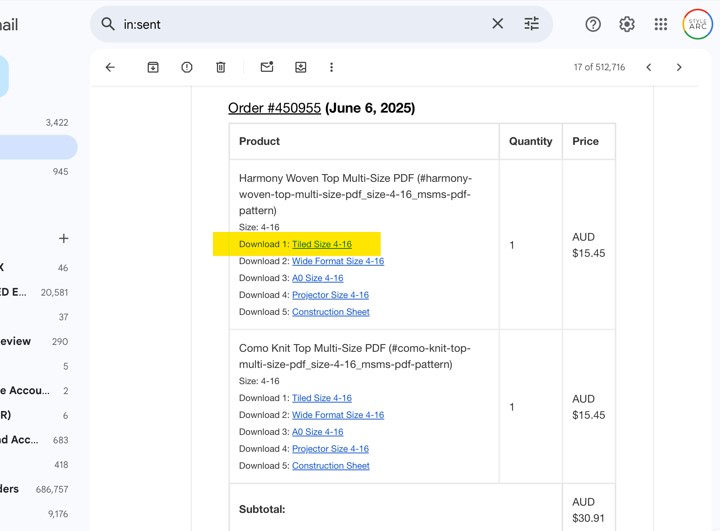Download Harmony Woven Top A0 Size 4-16

pos(318,278)
